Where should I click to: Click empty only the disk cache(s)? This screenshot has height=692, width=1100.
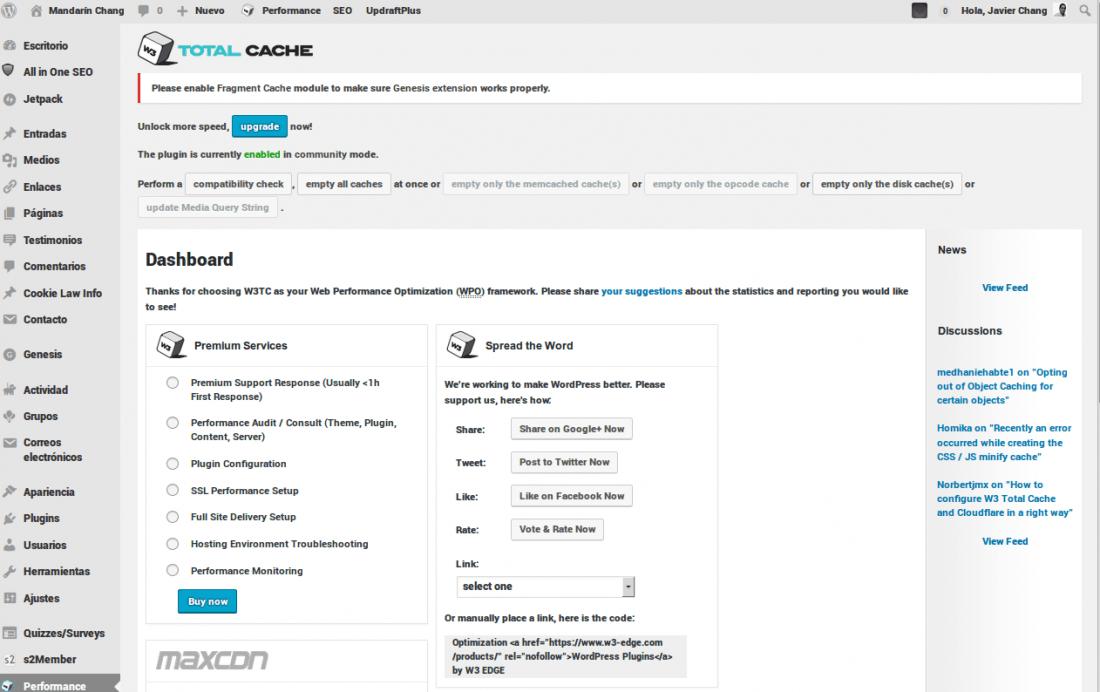point(887,184)
